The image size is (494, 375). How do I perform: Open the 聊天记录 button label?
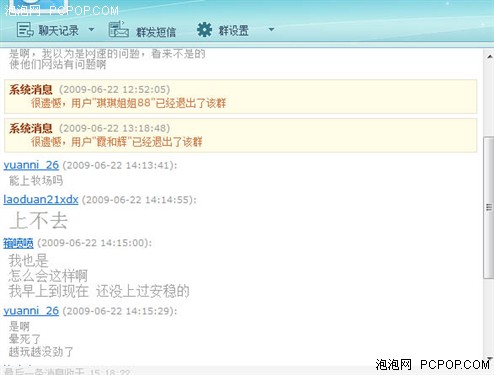click(58, 30)
